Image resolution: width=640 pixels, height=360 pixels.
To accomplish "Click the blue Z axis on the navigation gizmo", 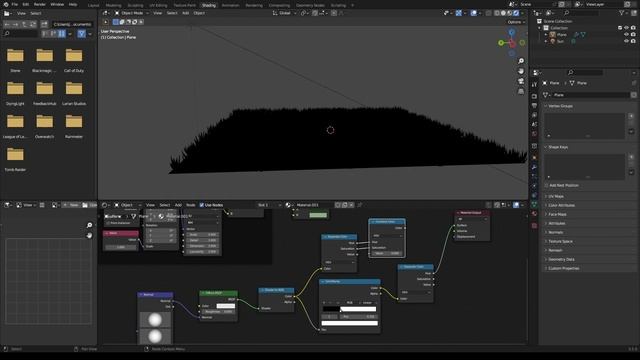I will click(512, 32).
